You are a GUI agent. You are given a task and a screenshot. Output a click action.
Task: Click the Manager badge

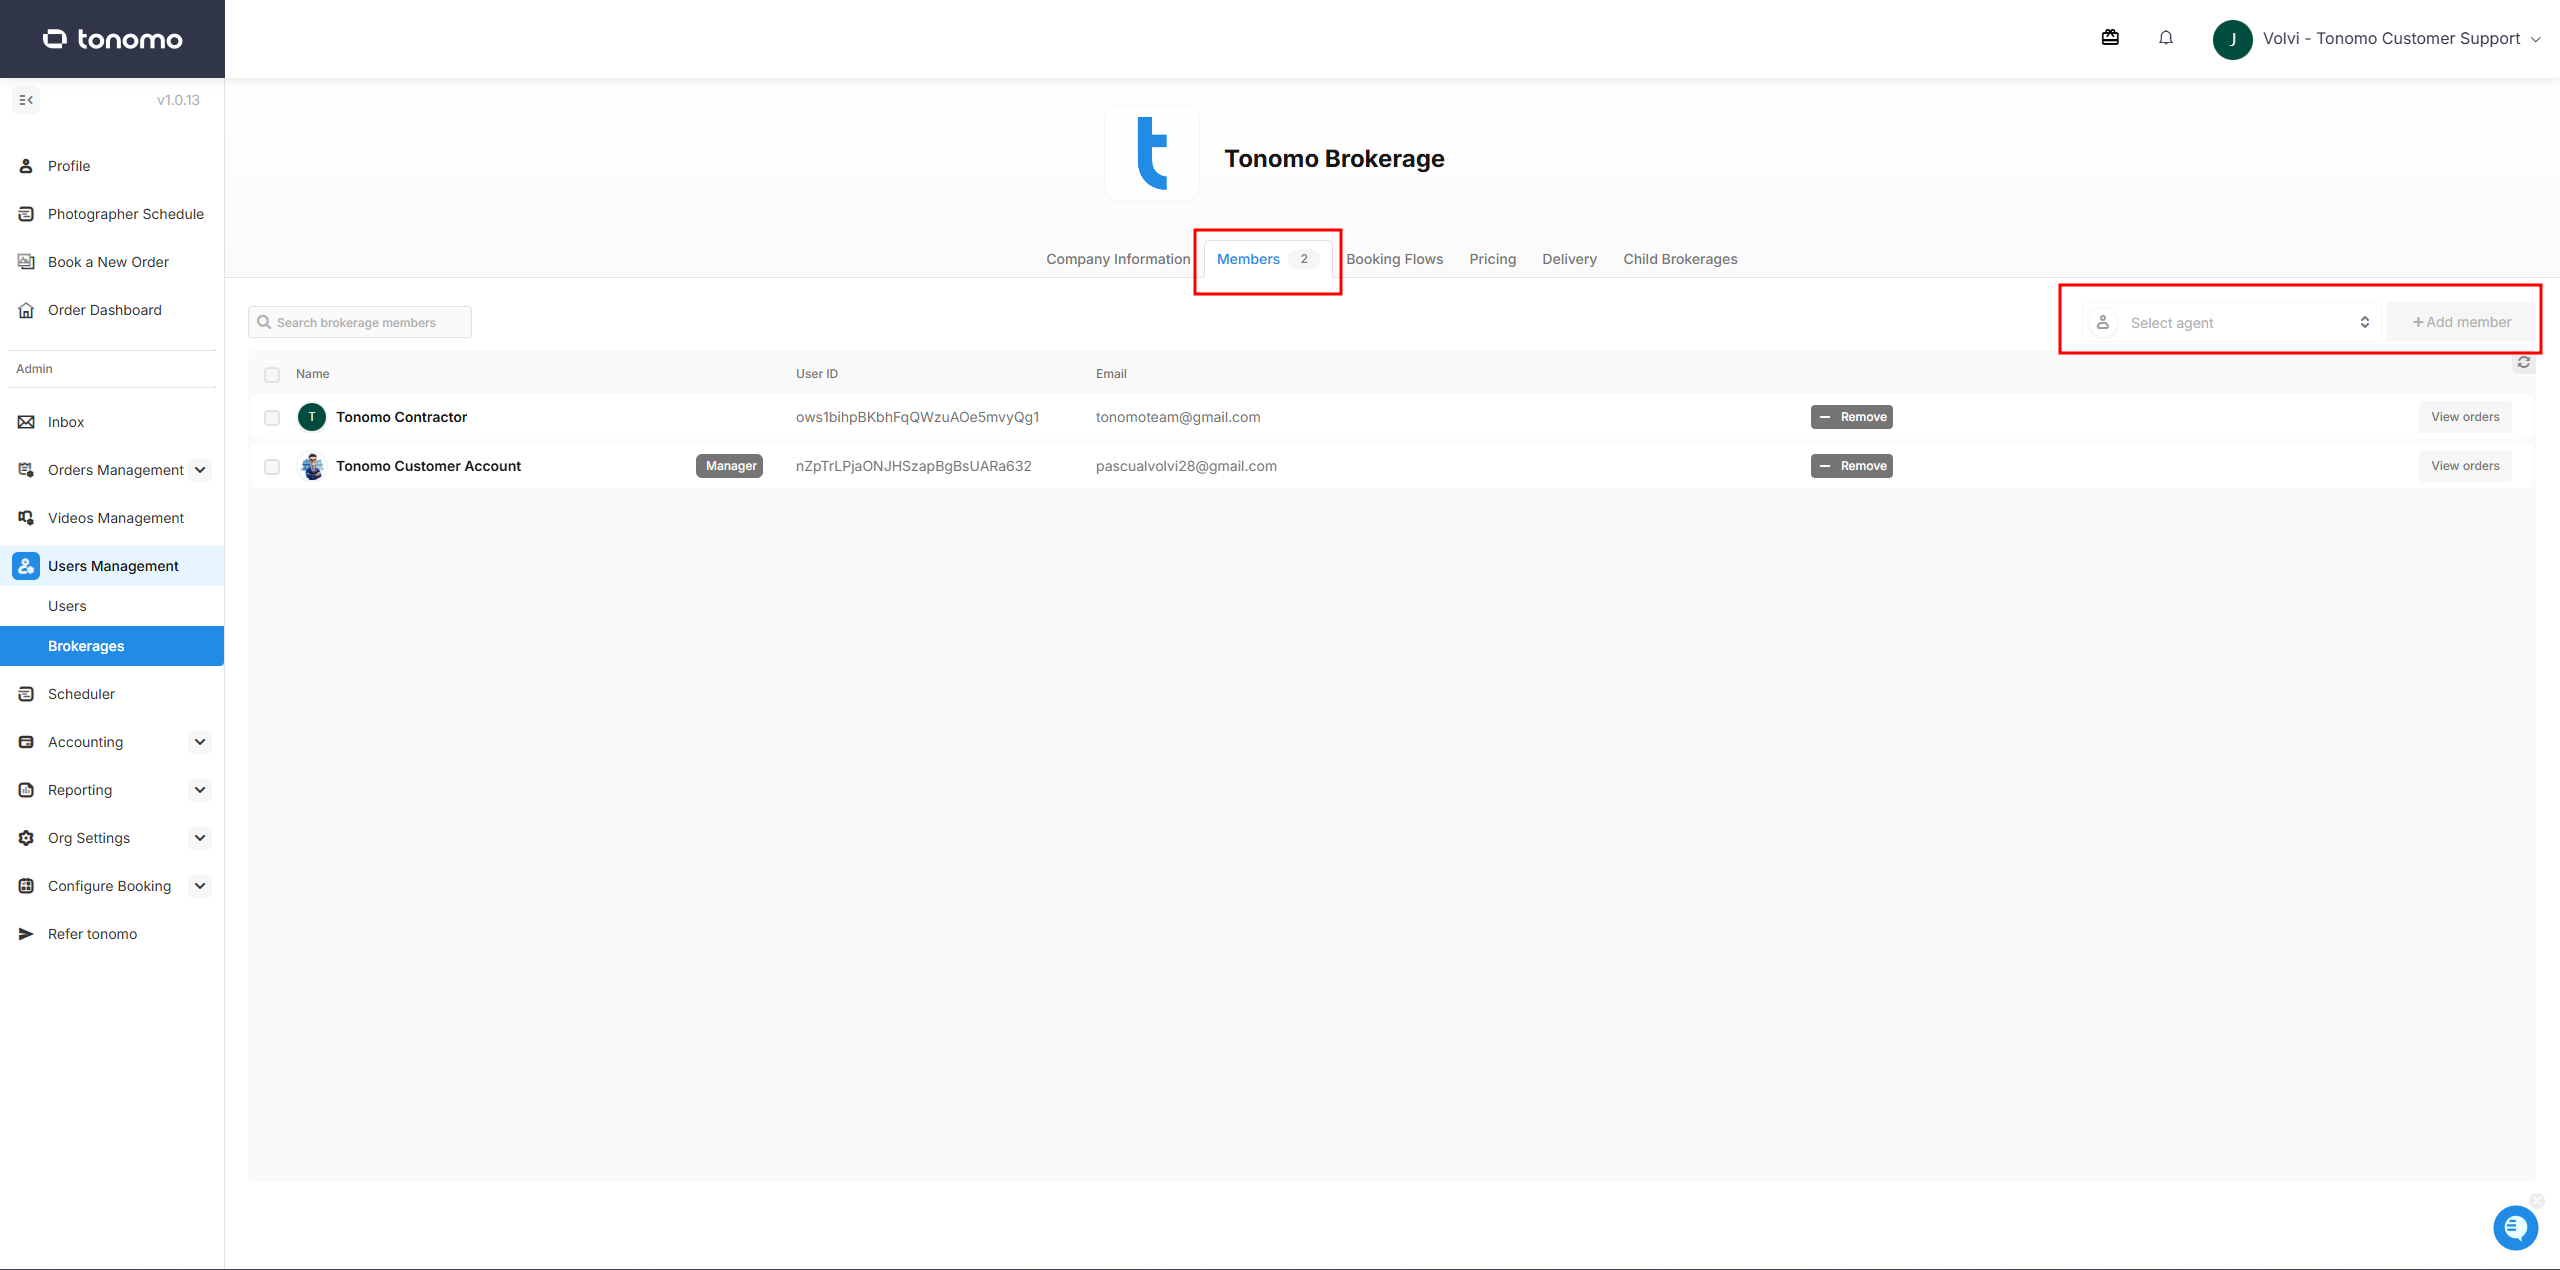730,466
